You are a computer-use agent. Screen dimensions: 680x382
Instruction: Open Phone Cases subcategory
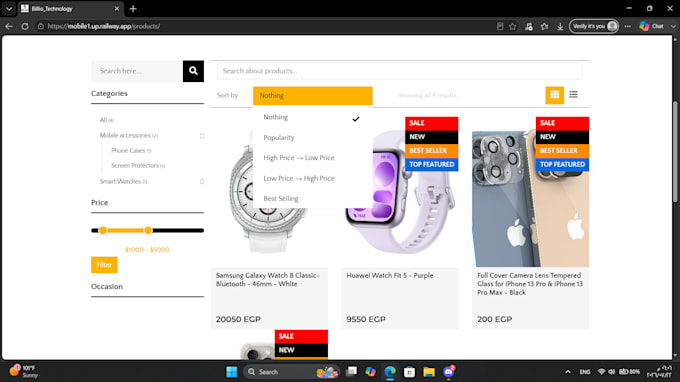(x=131, y=150)
